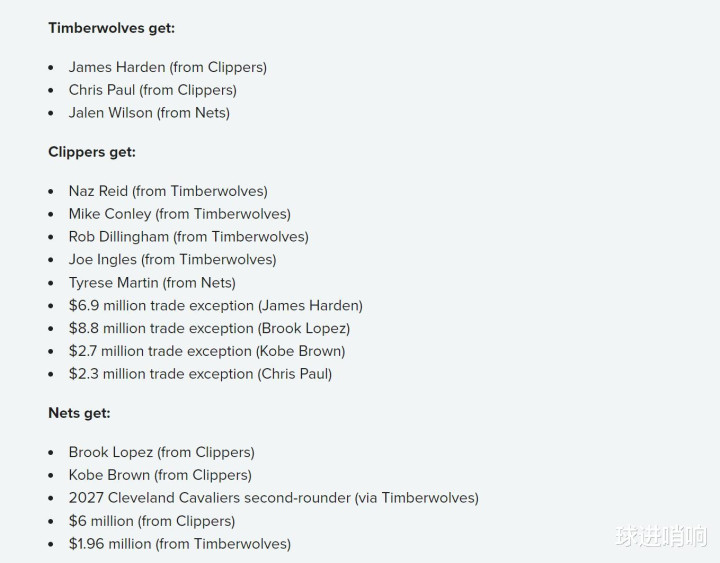The image size is (720, 563).
Task: Click the $6.9 million trade exception line
Action: click(215, 306)
